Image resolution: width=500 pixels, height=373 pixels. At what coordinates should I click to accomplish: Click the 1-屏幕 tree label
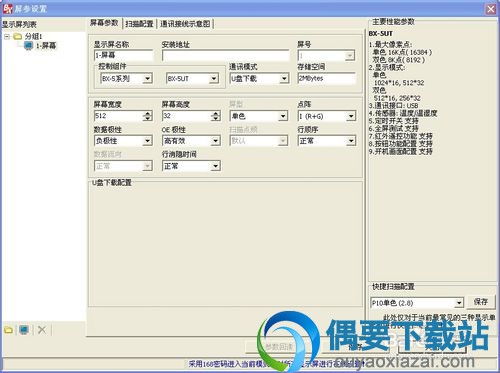point(46,45)
